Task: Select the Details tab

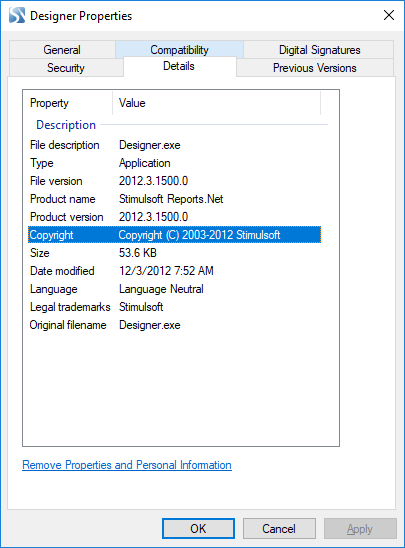Action: 179,66
